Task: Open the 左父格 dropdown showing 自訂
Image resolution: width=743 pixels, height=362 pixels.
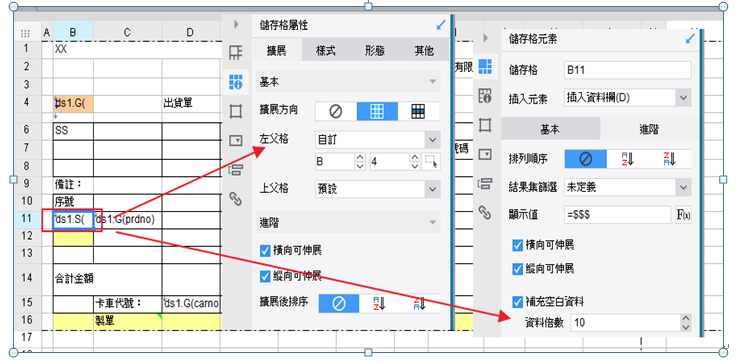Action: coord(378,140)
